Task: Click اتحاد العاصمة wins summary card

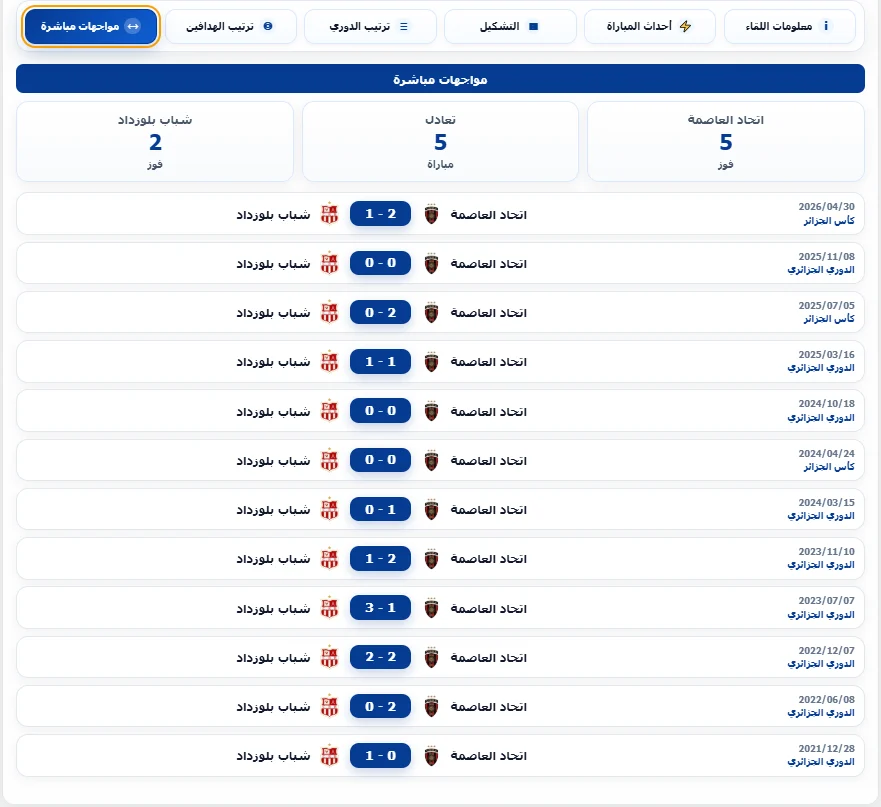Action: pos(725,142)
